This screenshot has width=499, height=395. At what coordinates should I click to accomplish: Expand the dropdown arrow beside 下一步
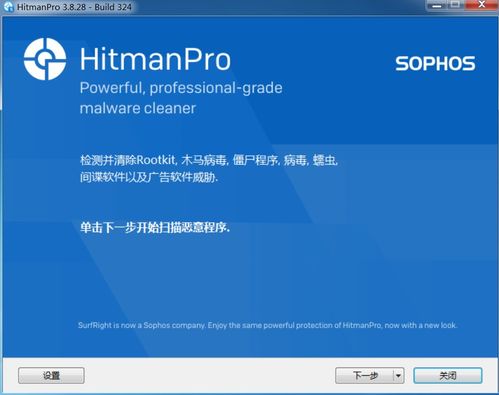(x=398, y=376)
